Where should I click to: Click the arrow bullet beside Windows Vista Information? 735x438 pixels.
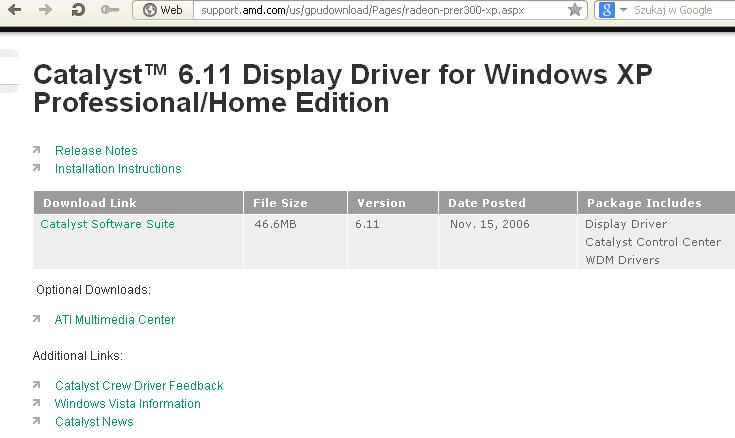pos(37,403)
